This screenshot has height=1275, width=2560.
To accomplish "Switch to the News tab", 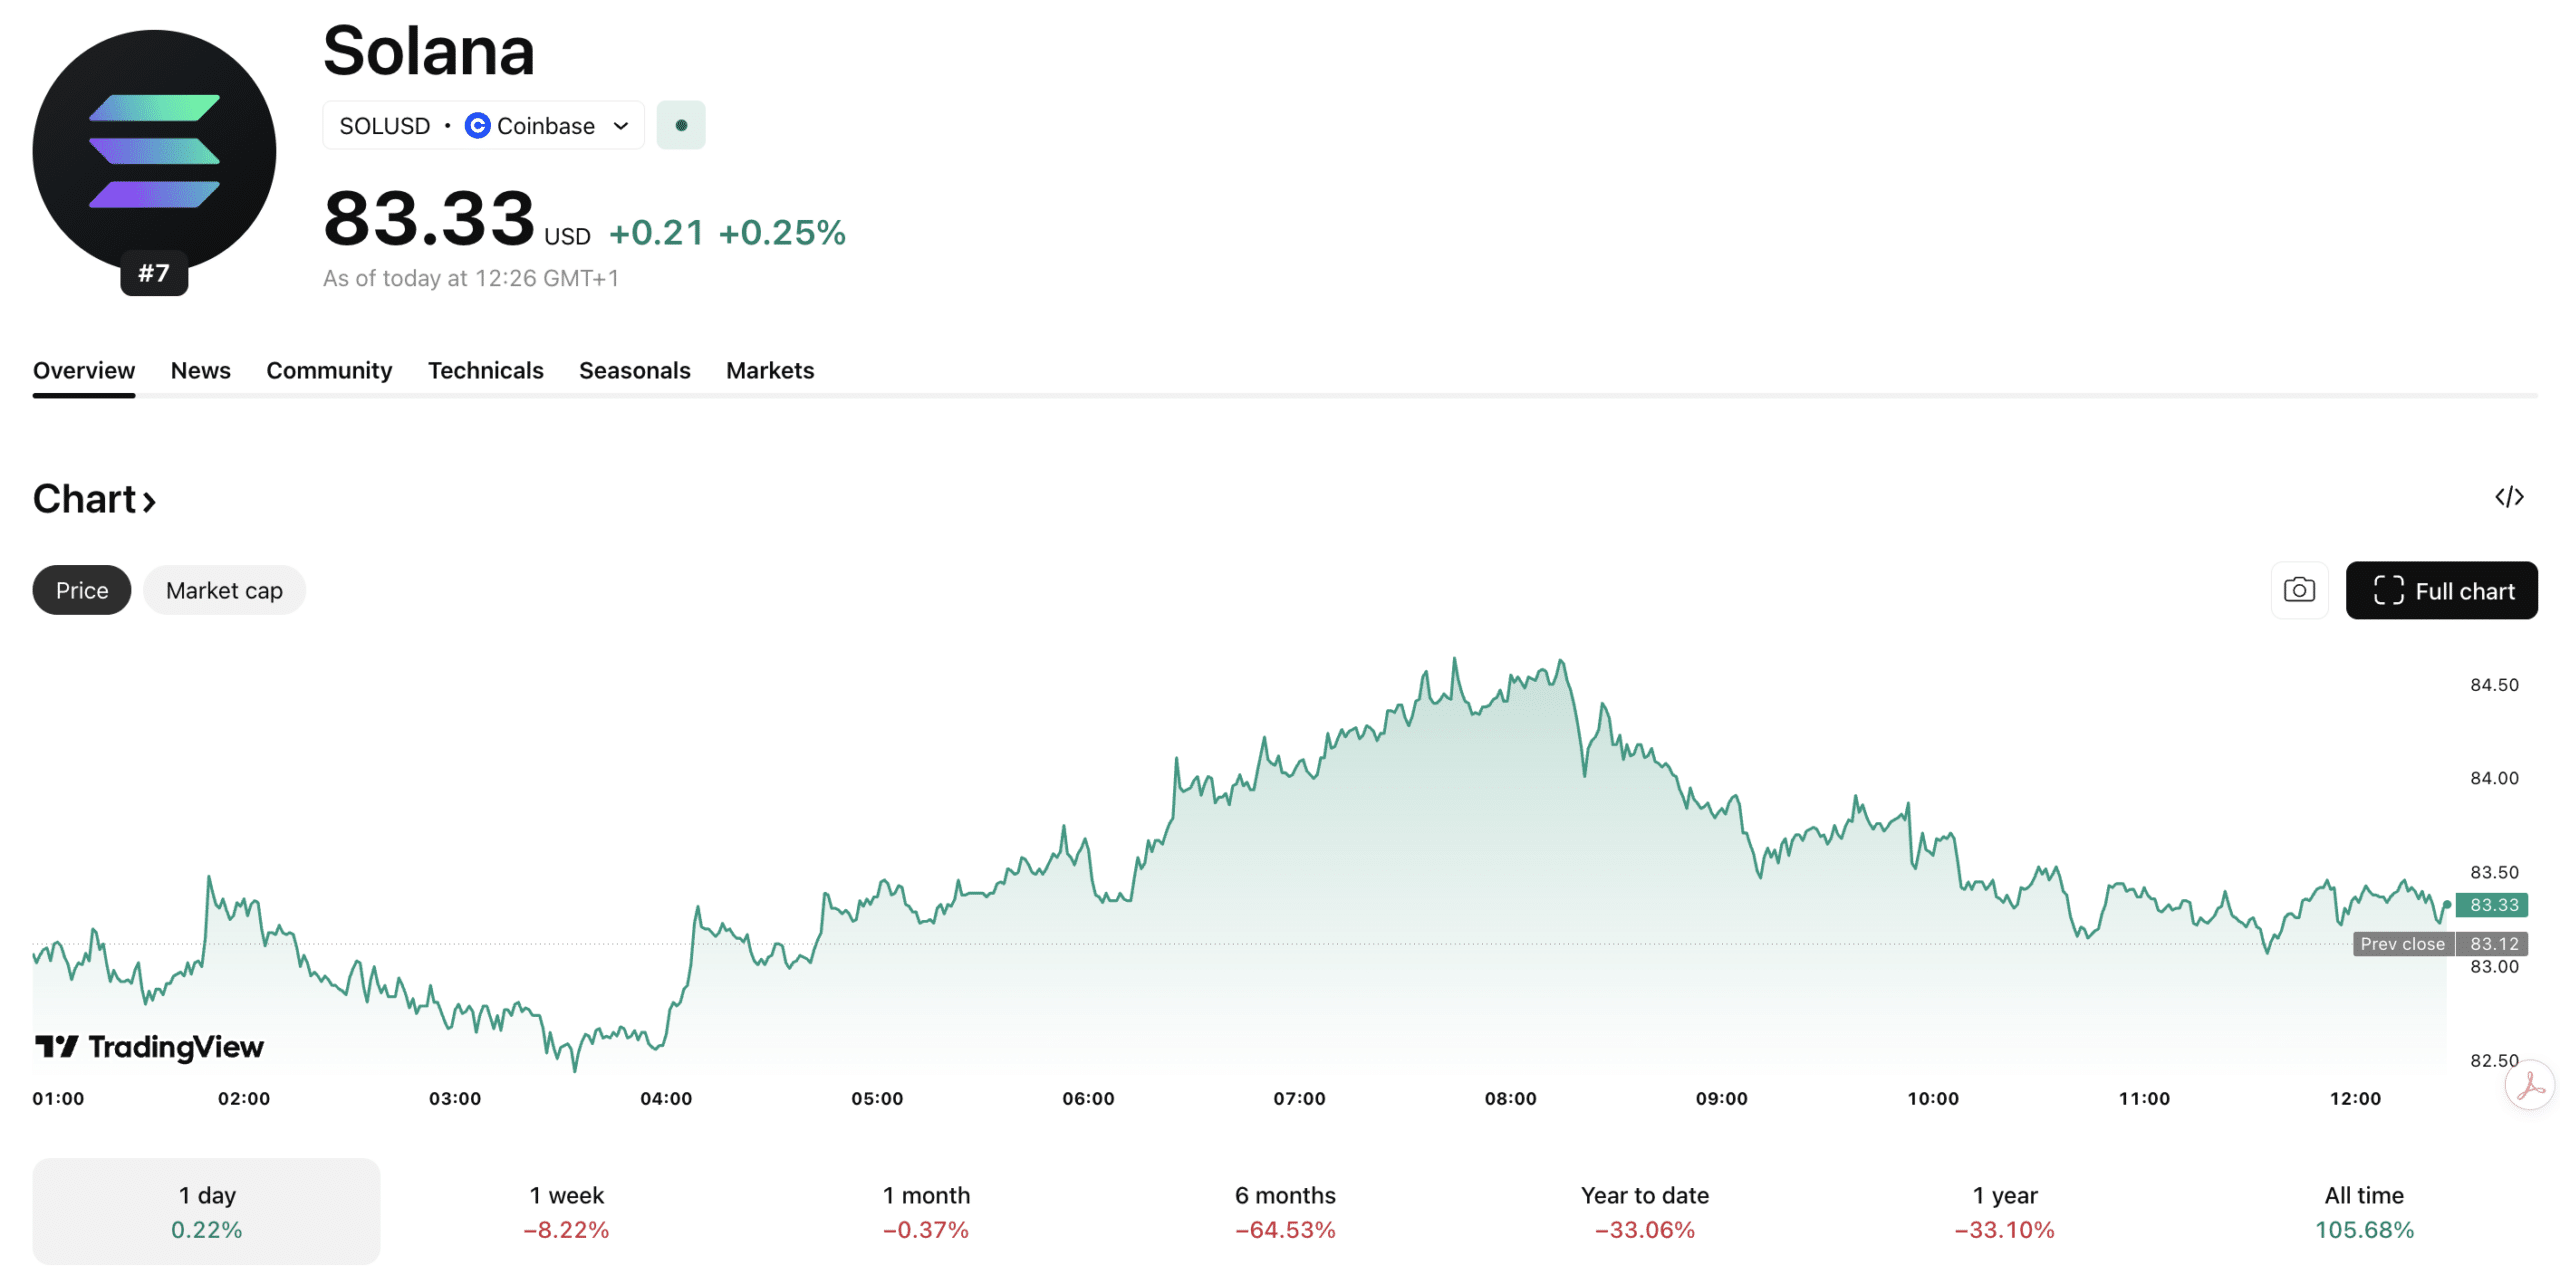I will click(200, 370).
